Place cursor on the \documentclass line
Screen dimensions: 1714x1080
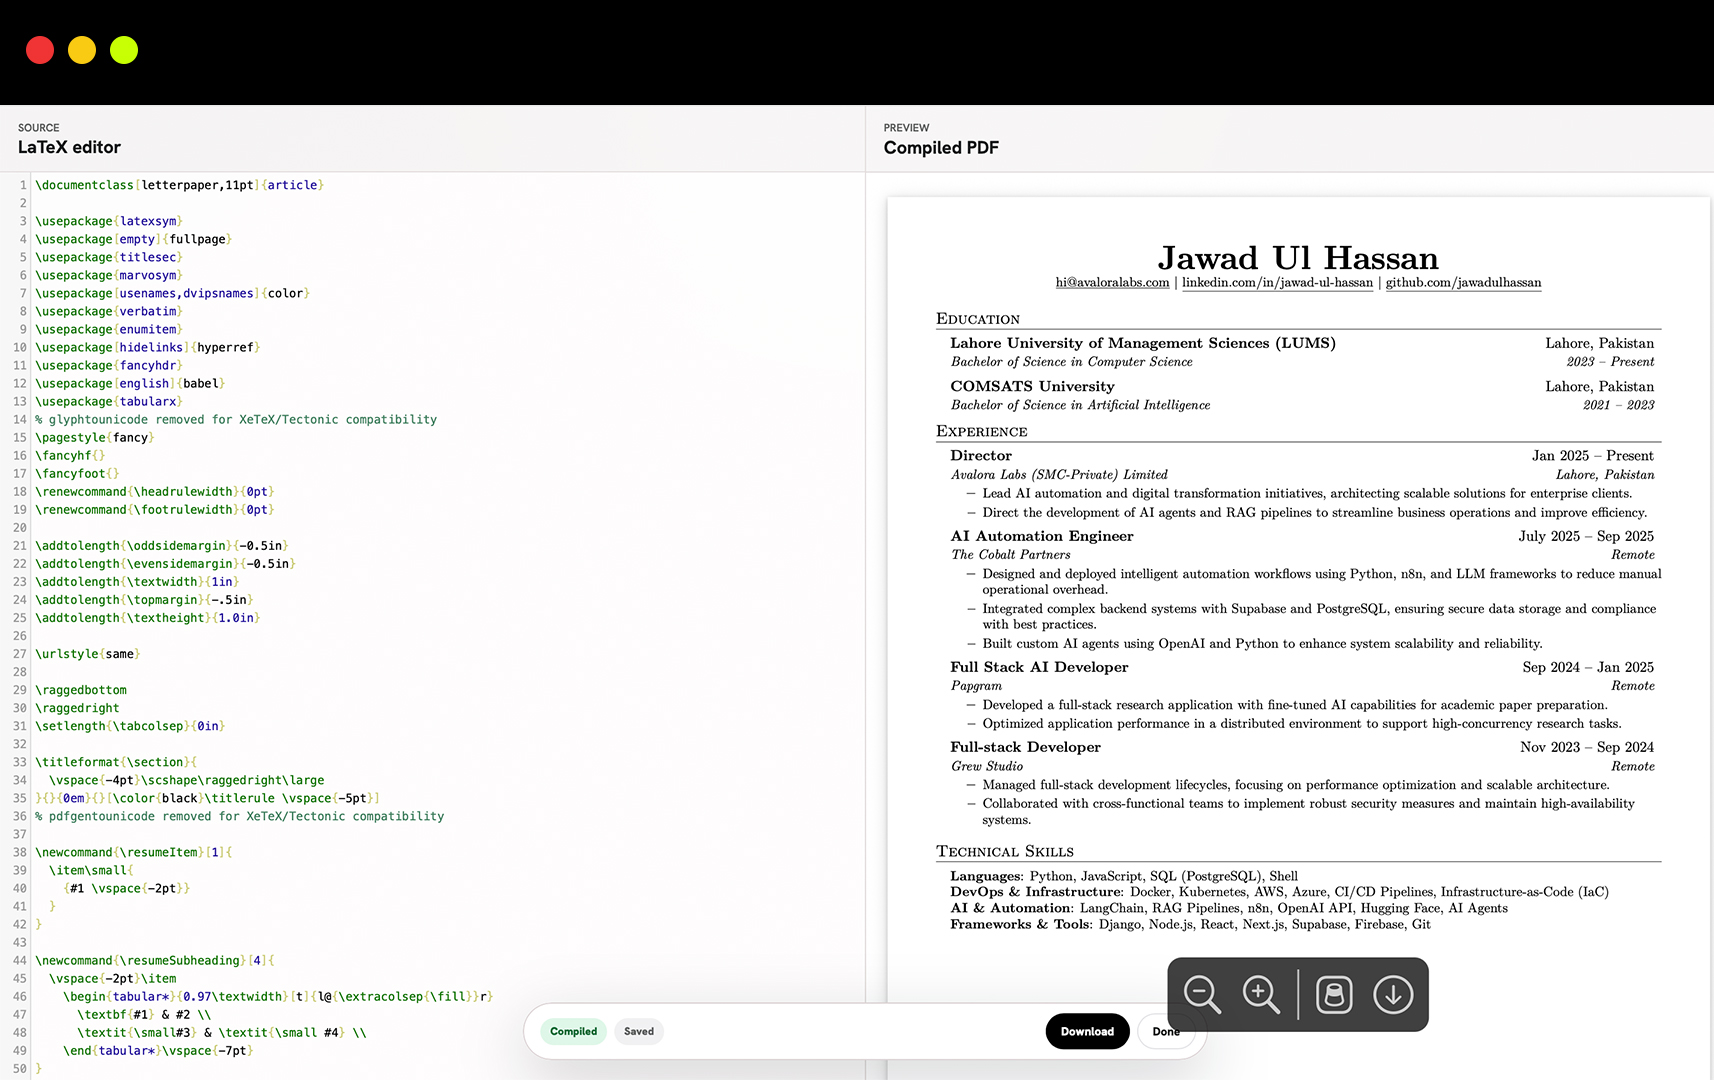click(x=180, y=185)
